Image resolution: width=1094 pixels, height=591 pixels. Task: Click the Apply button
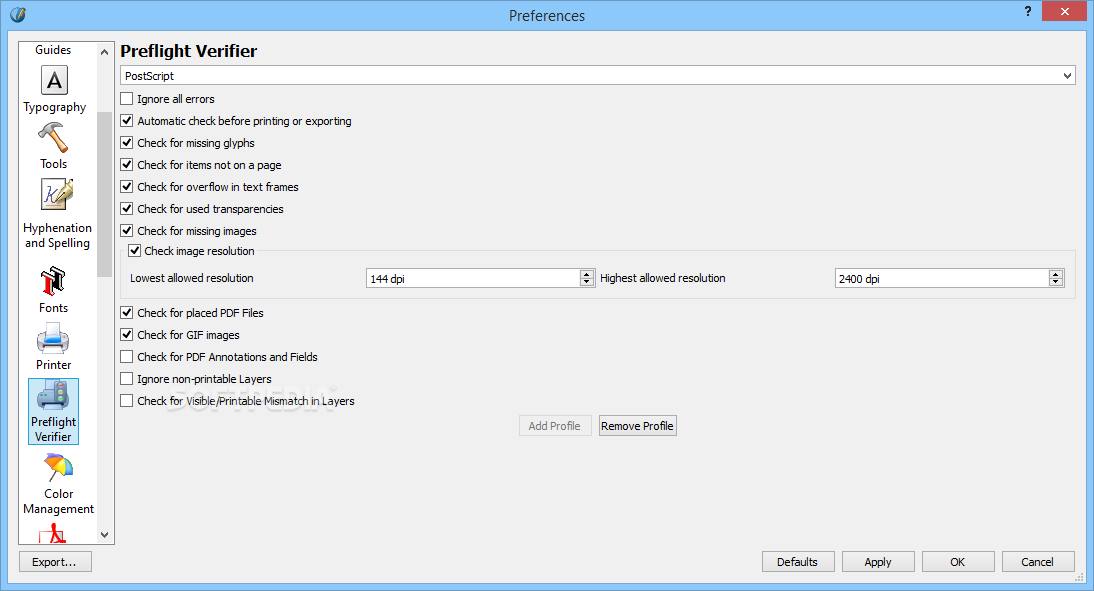(x=878, y=562)
